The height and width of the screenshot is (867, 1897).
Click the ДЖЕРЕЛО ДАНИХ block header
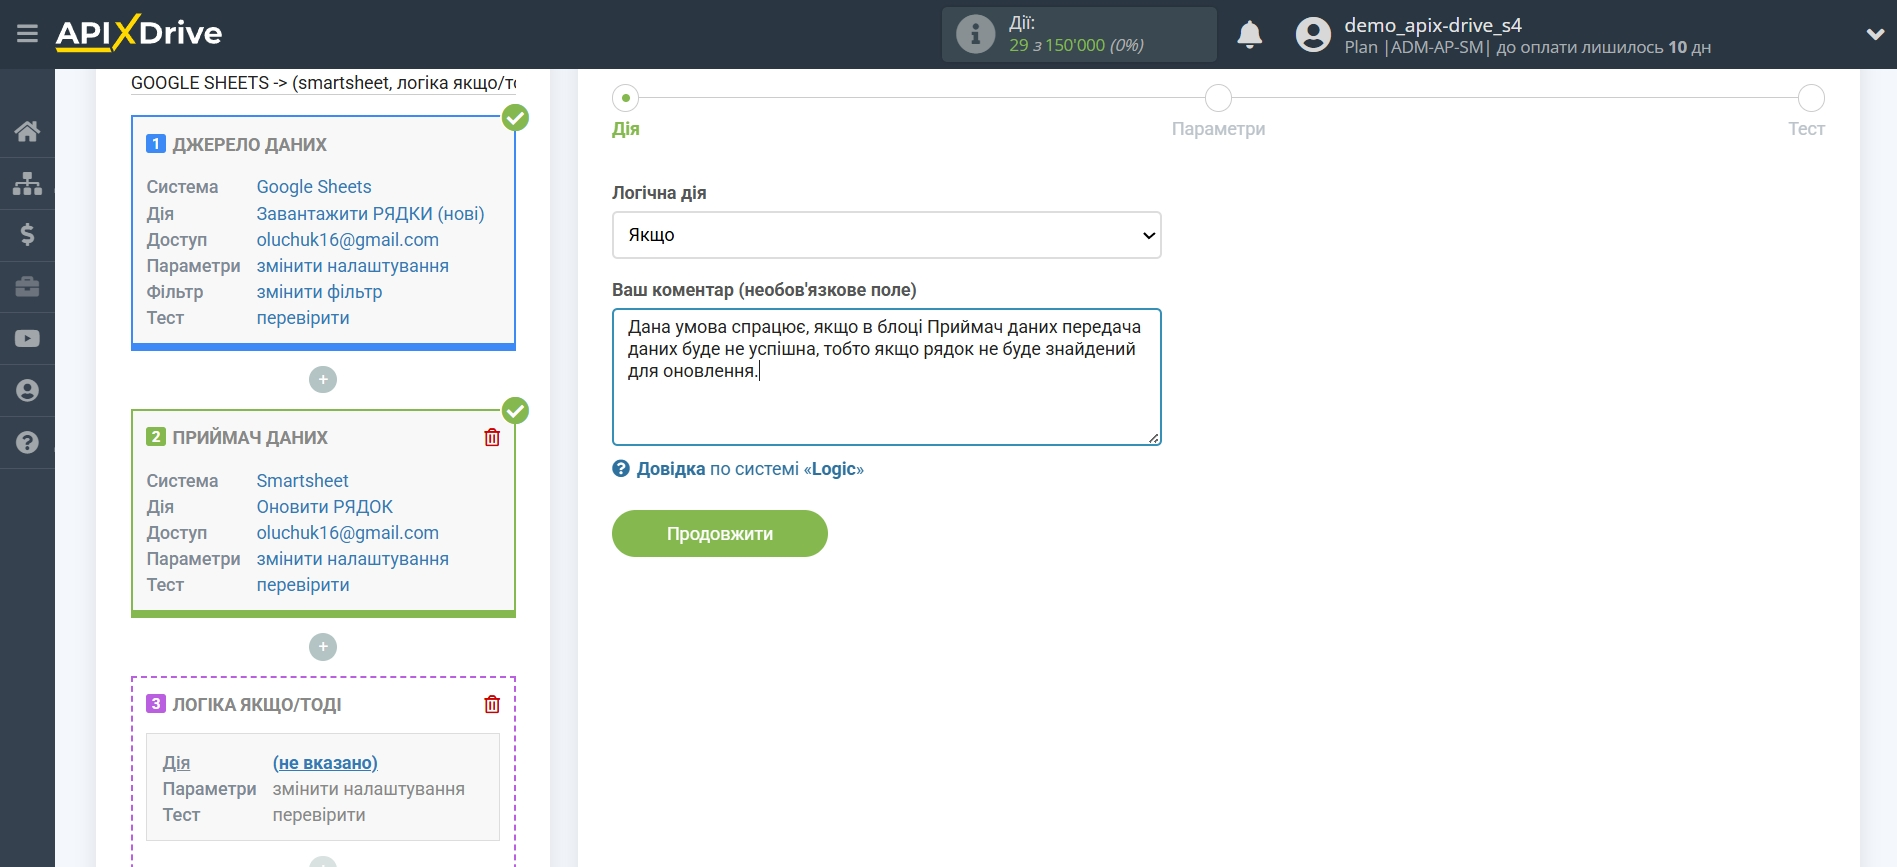click(249, 145)
